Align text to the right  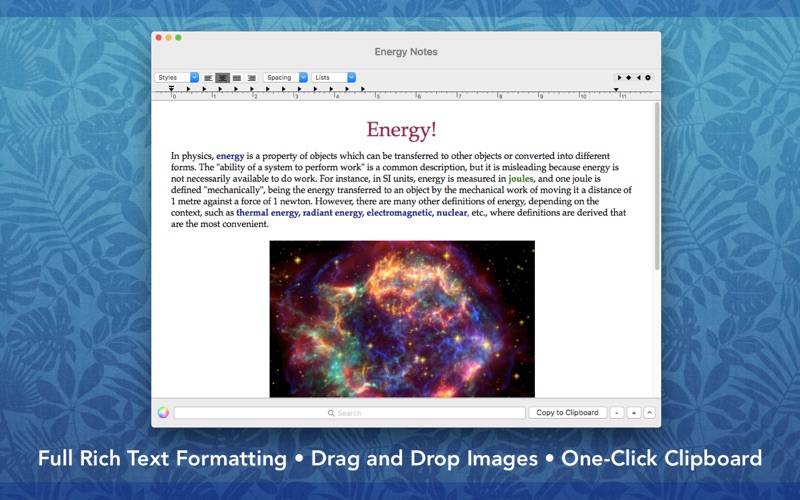coord(251,78)
